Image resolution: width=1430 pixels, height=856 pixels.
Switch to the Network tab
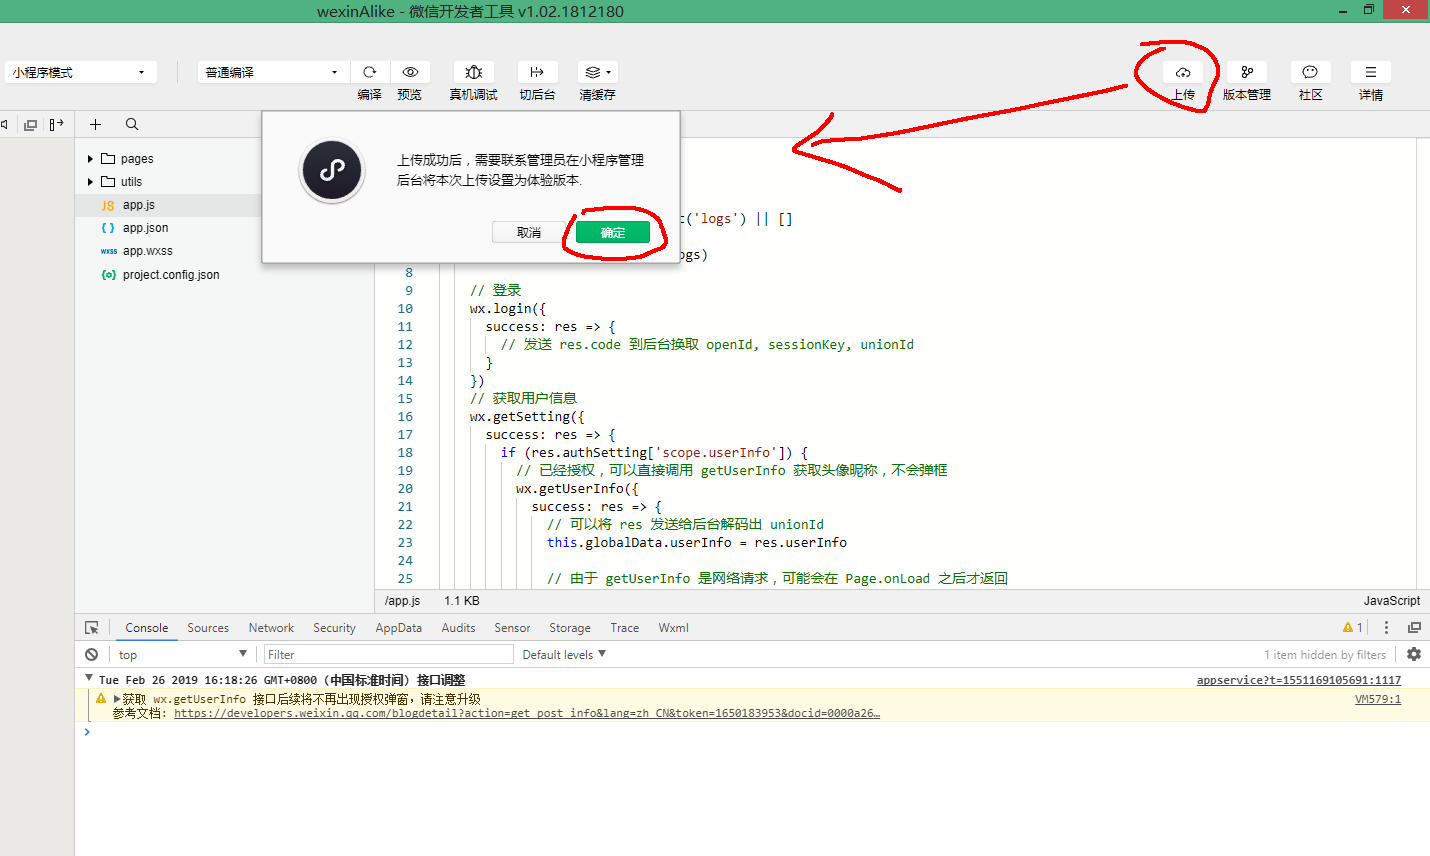[x=271, y=628]
